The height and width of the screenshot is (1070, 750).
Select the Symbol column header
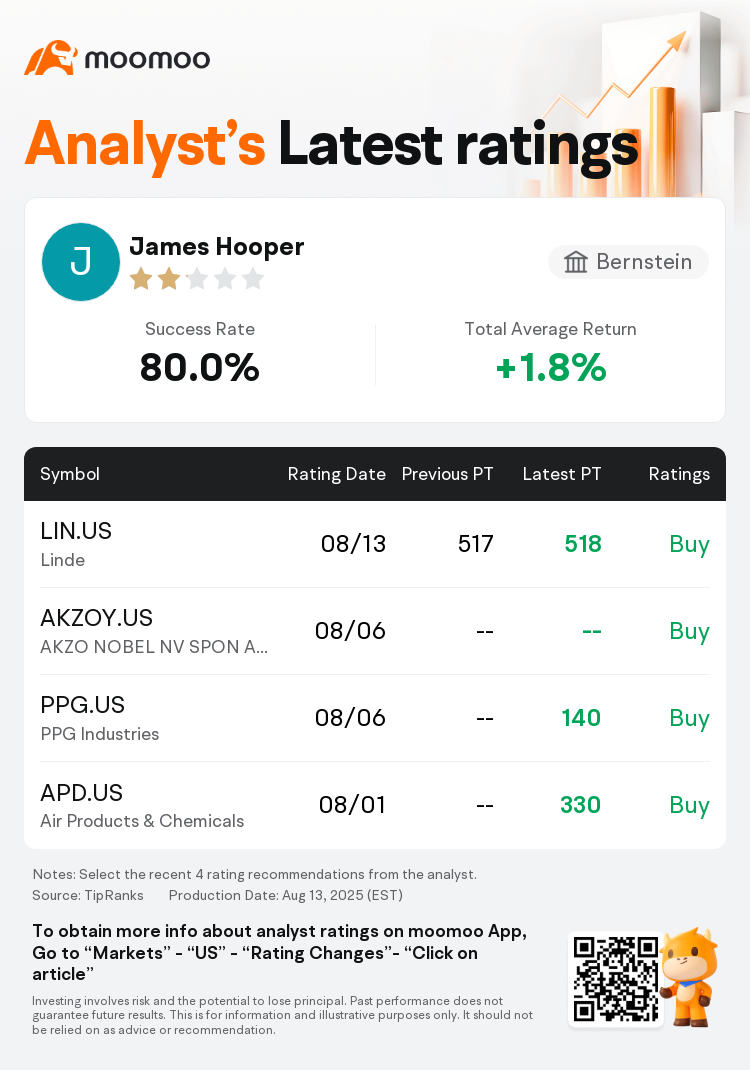[70, 474]
